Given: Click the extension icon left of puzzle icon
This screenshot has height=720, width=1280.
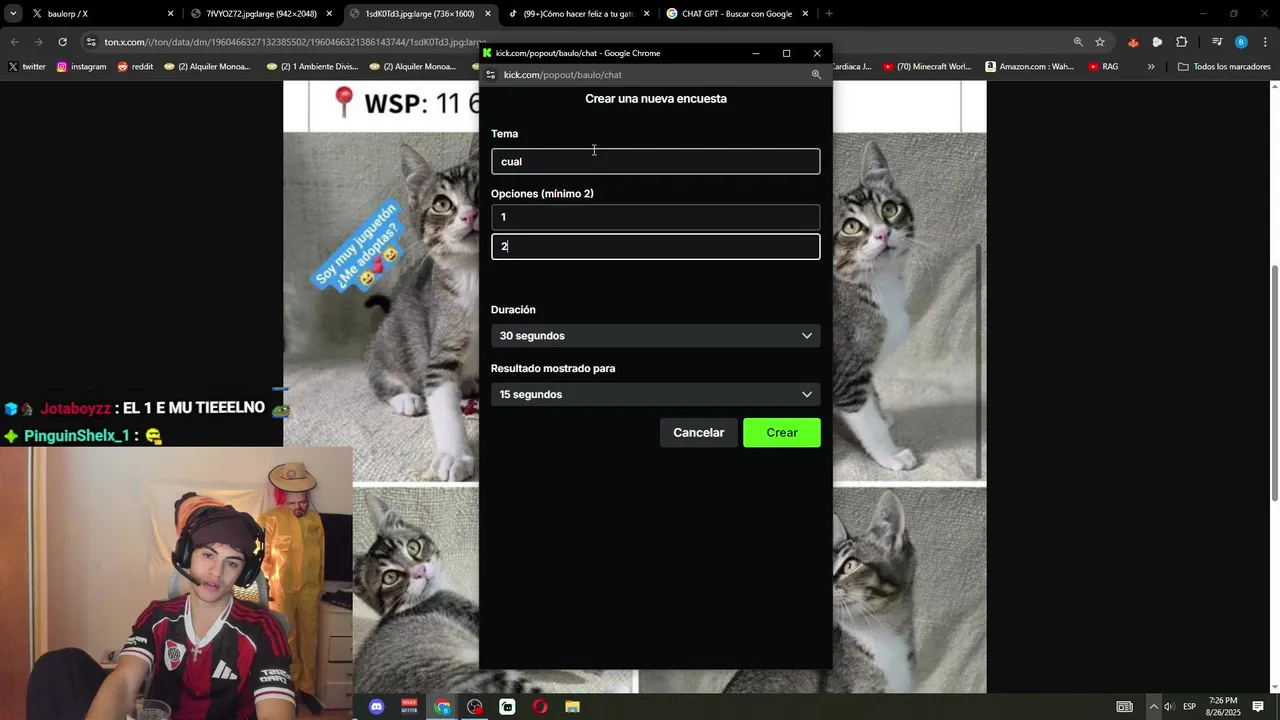Looking at the screenshot, I should tap(1157, 42).
